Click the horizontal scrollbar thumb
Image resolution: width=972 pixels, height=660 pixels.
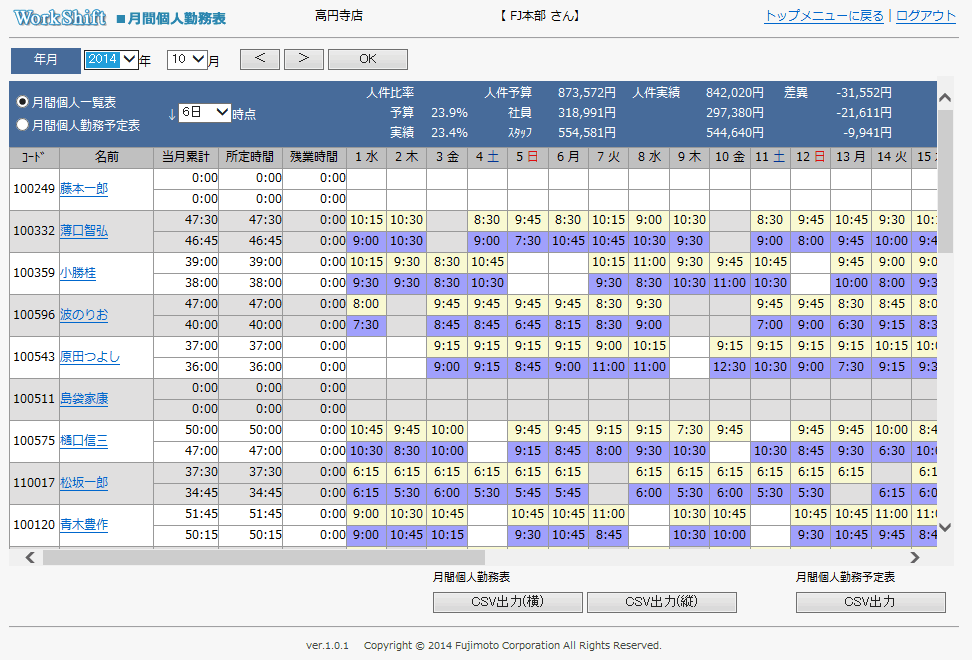[263, 557]
